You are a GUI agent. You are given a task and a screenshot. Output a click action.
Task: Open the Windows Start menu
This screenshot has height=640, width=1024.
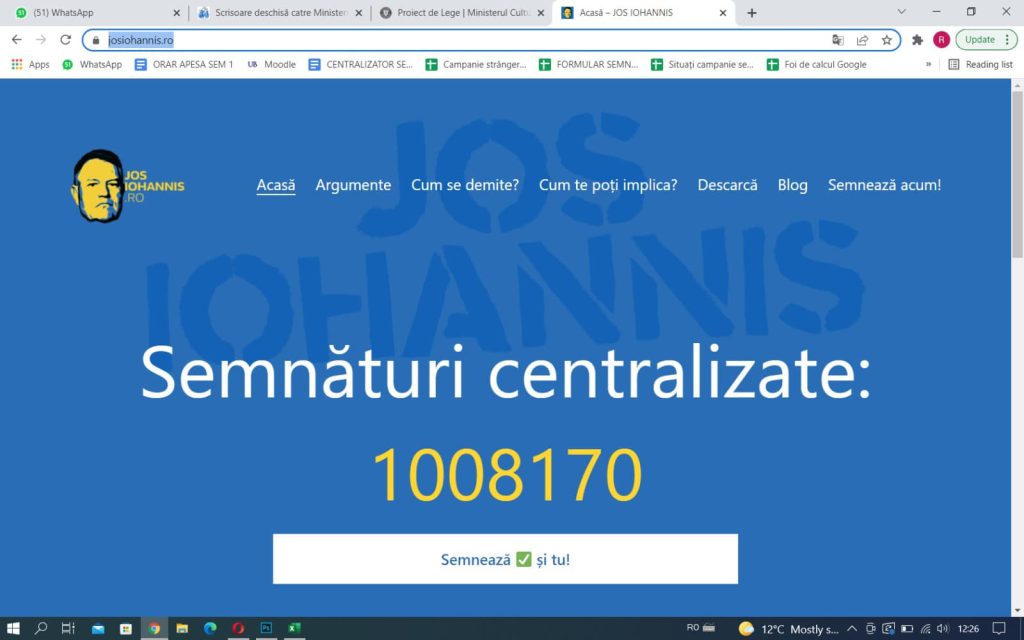point(13,628)
